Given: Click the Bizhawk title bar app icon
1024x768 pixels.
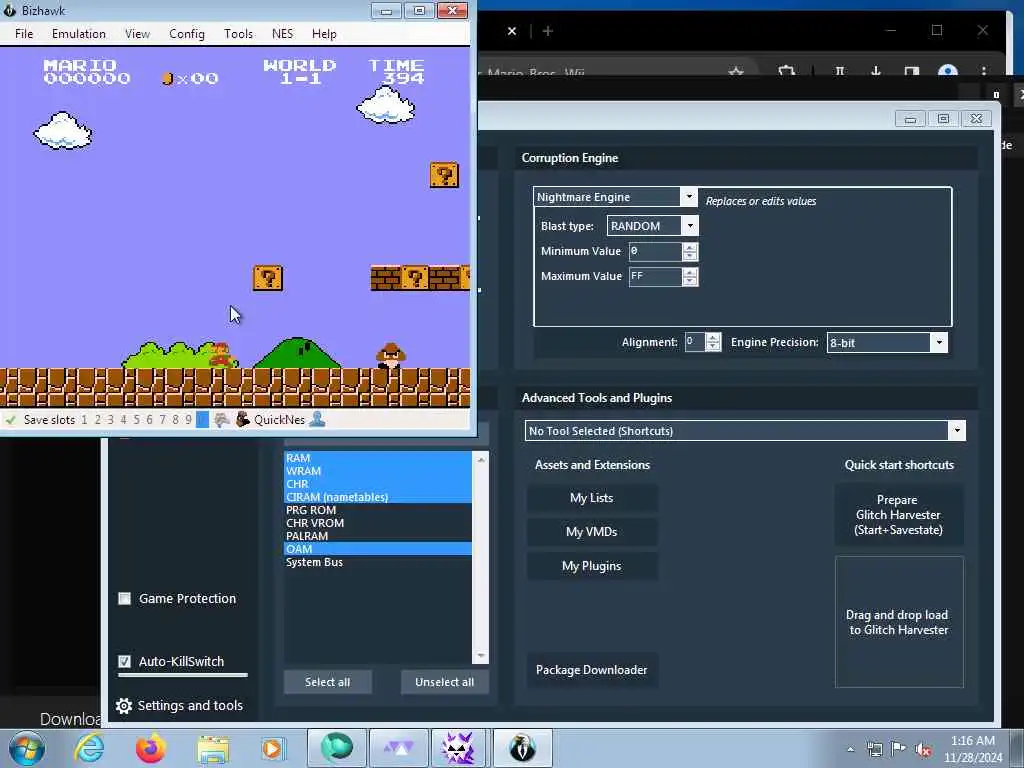Looking at the screenshot, I should (9, 10).
